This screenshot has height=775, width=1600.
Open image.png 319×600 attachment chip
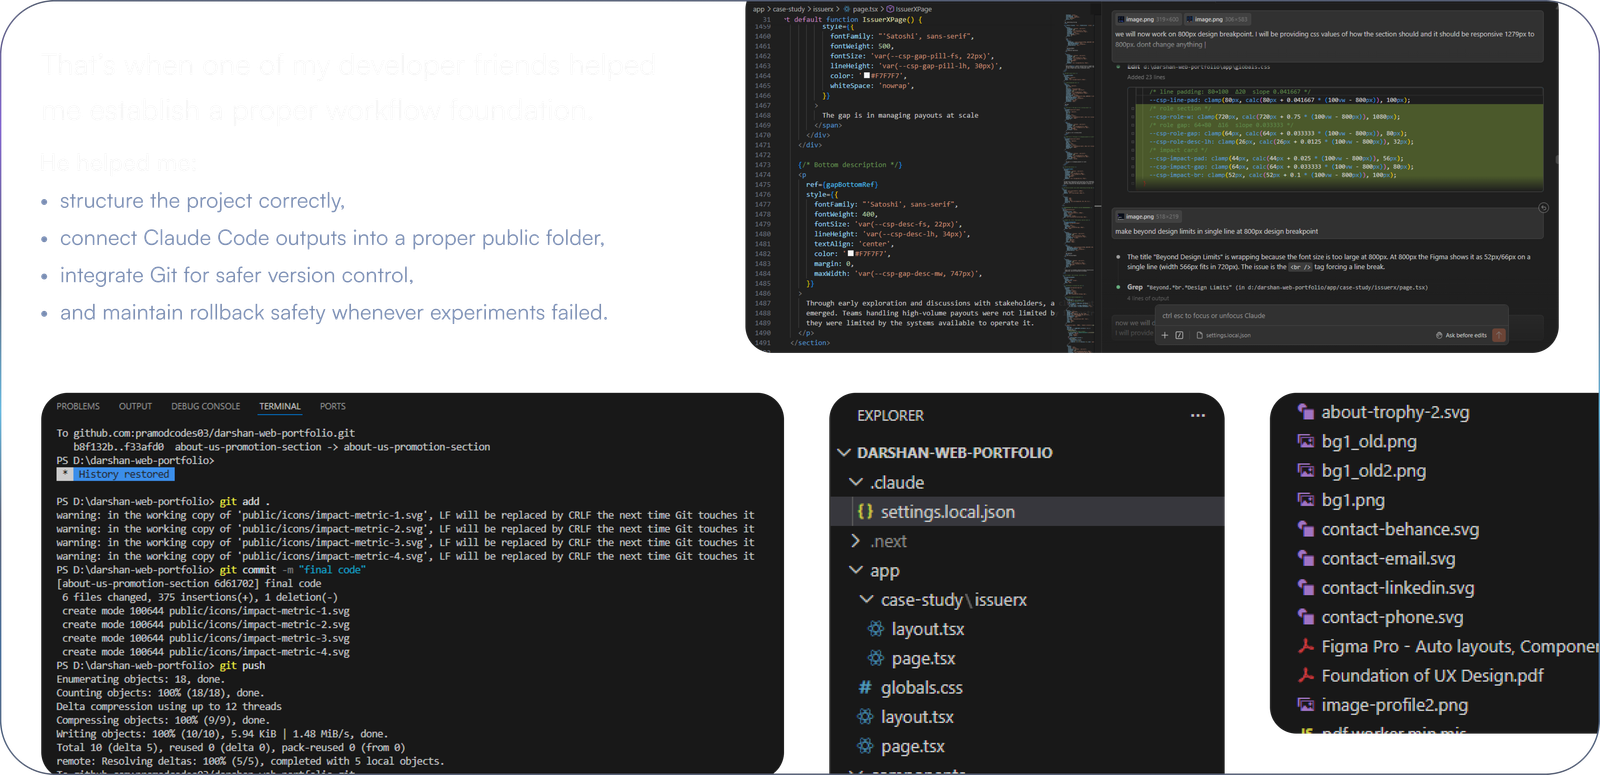[x=1147, y=19]
